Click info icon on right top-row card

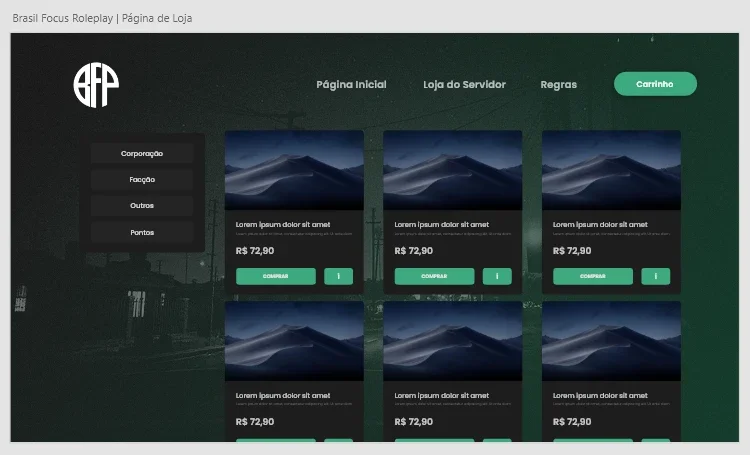pos(655,276)
